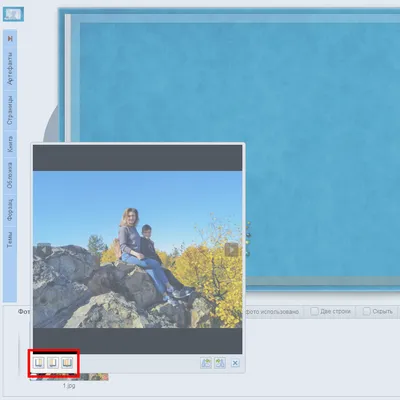Open the Форзац tab
Viewport: 400px width, 400px height.
click(10, 210)
